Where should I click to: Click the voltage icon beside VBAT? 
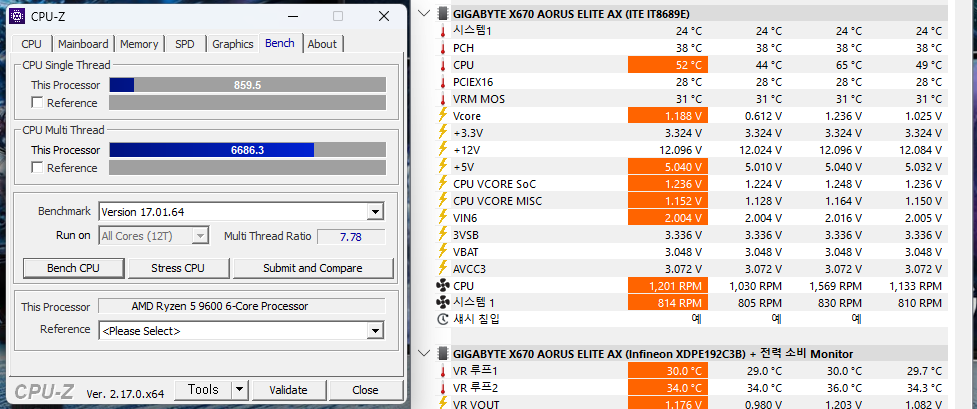(x=443, y=251)
